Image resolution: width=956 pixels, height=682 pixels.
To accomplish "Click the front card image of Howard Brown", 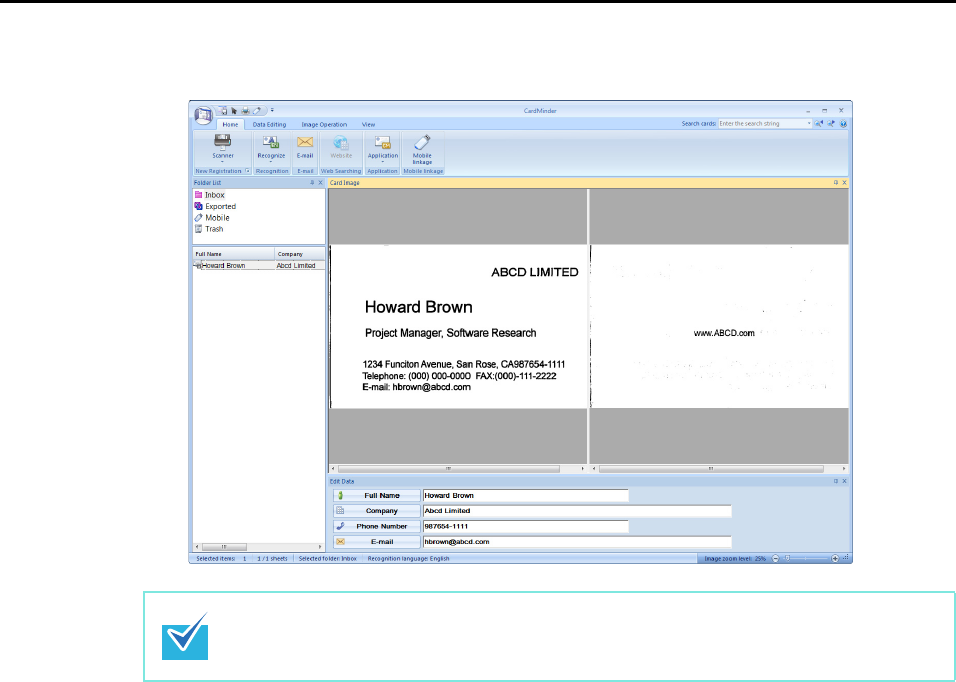I will tap(458, 327).
